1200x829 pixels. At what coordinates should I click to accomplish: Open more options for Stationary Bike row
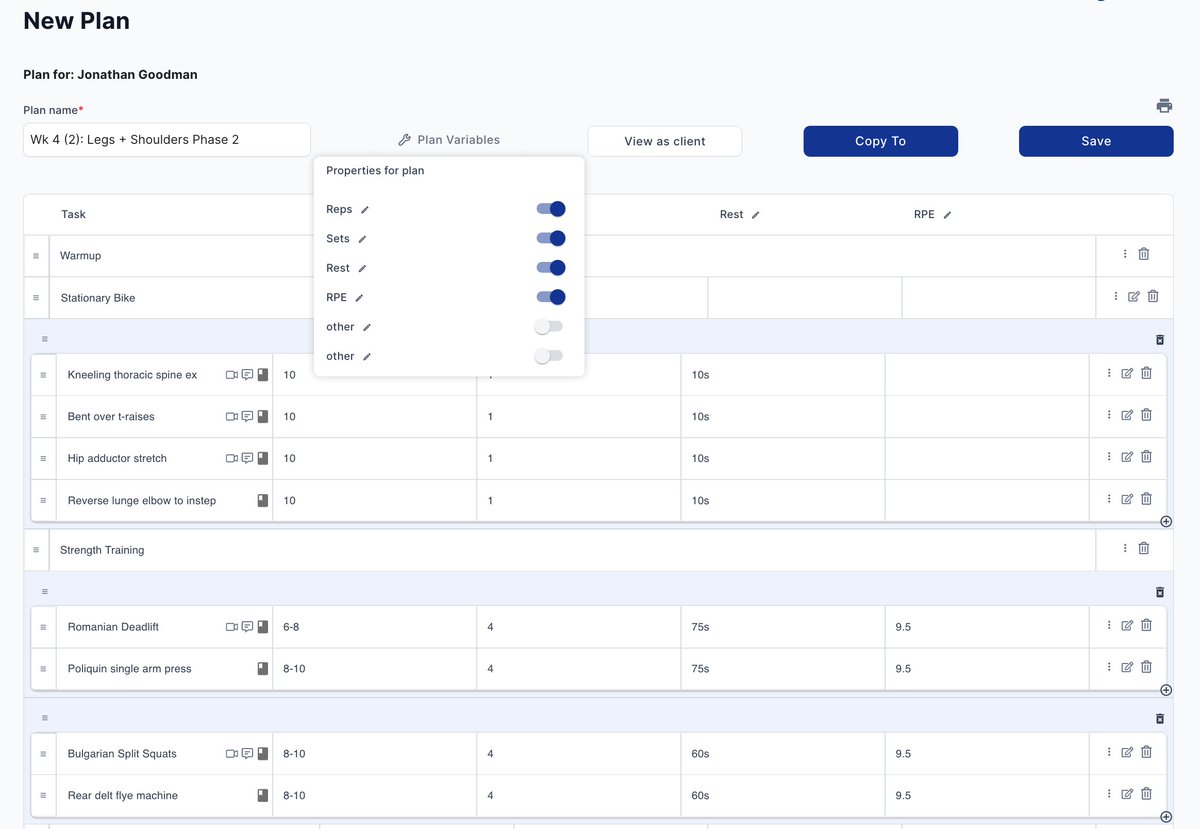1116,296
